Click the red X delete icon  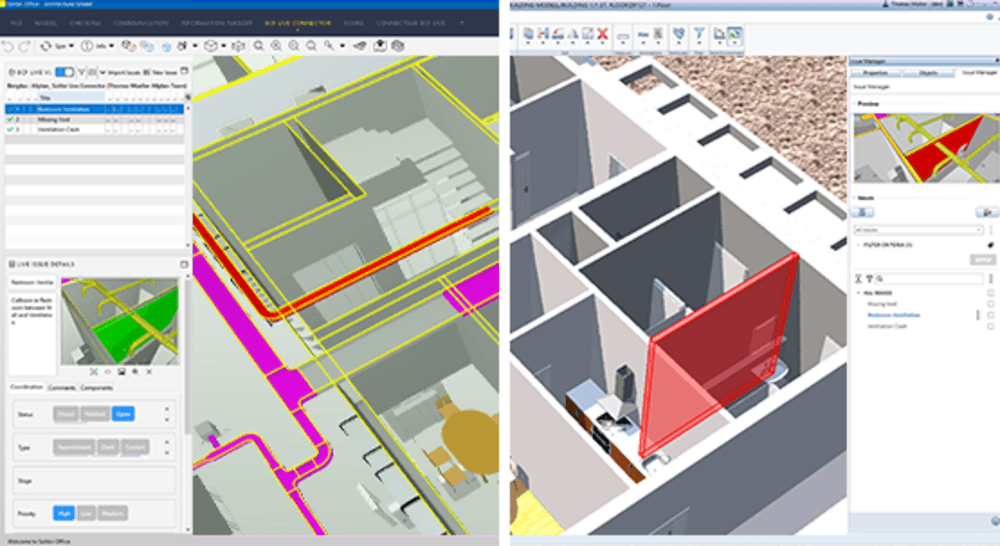point(603,34)
